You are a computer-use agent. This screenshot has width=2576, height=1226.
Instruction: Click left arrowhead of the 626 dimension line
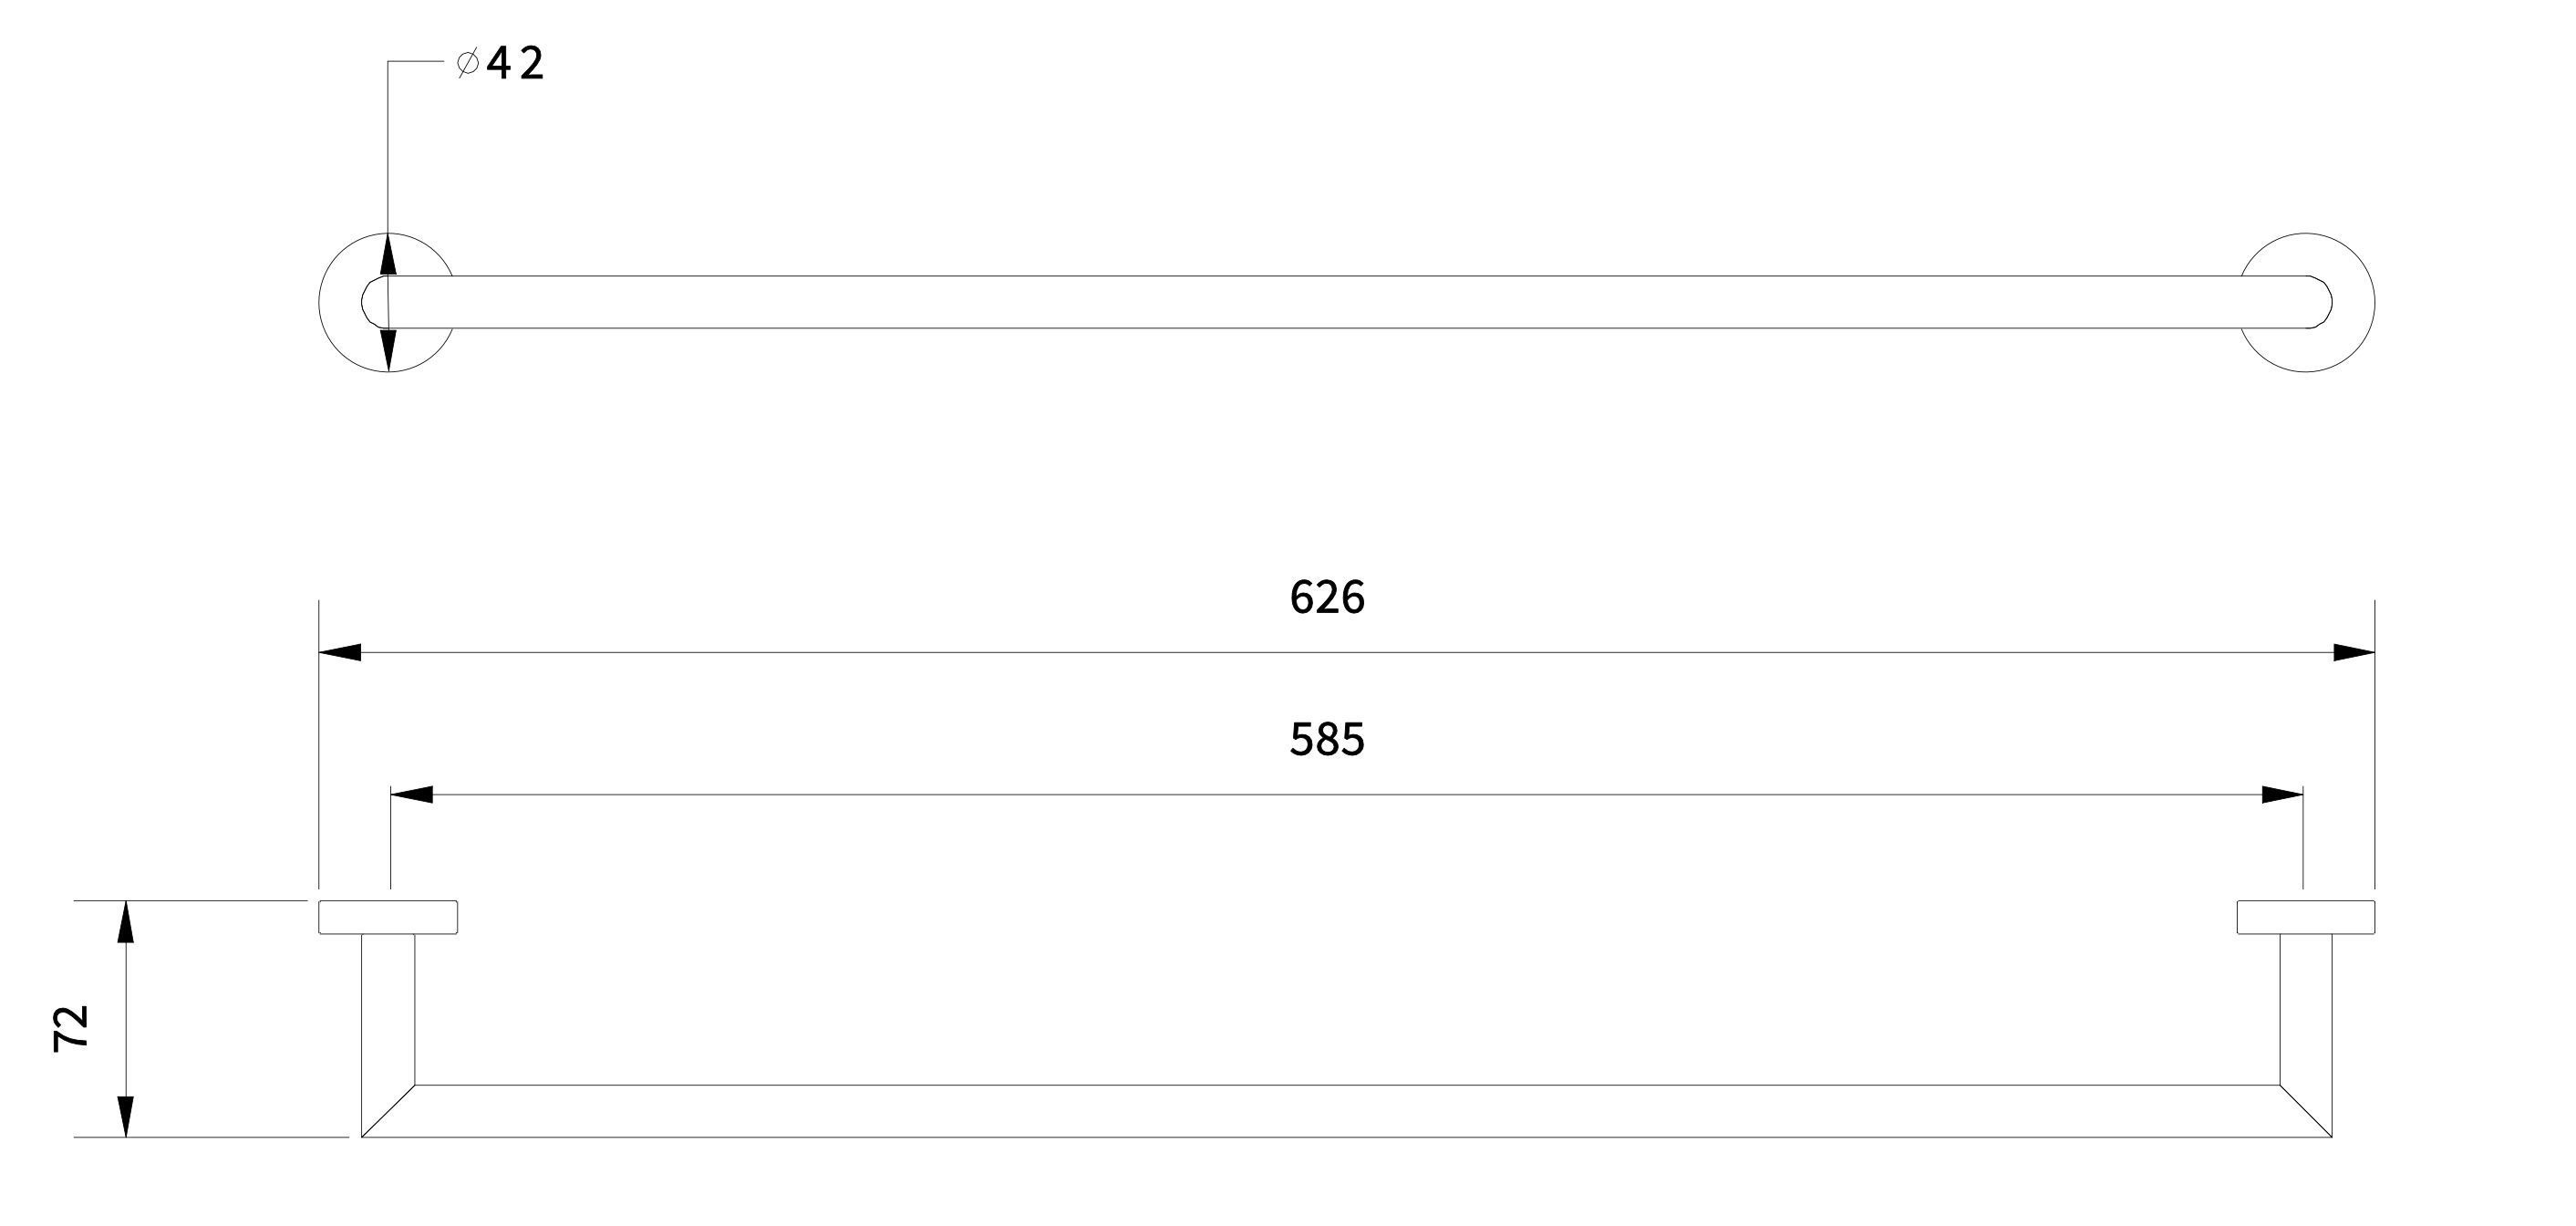(340, 653)
